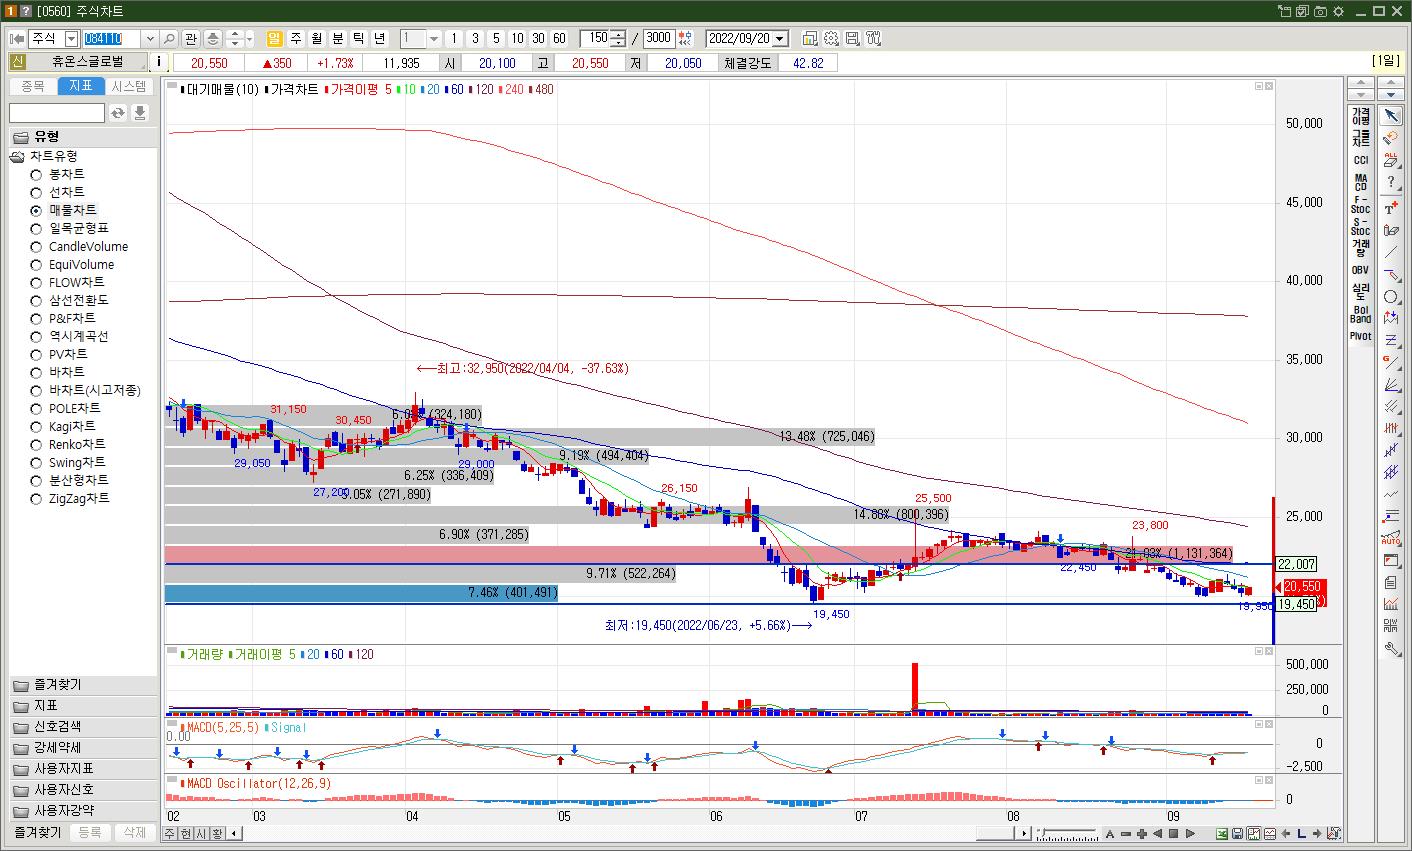Select the 분 minute period button
1412x851 pixels.
tap(338, 39)
